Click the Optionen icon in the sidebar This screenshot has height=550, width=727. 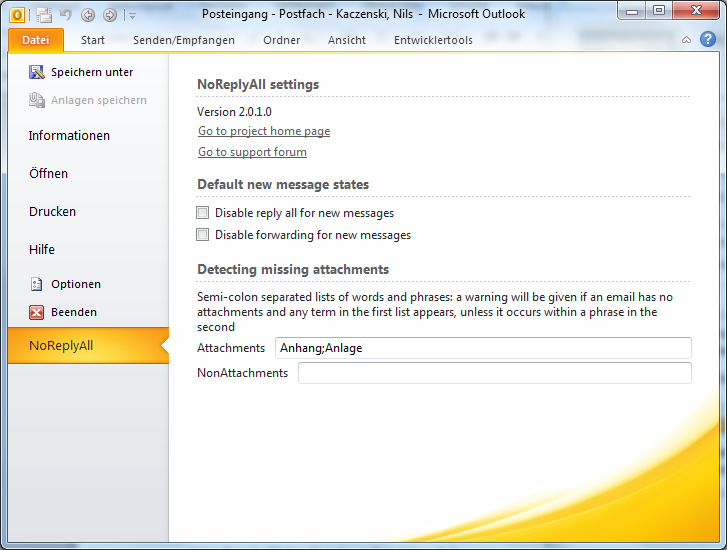(37, 284)
